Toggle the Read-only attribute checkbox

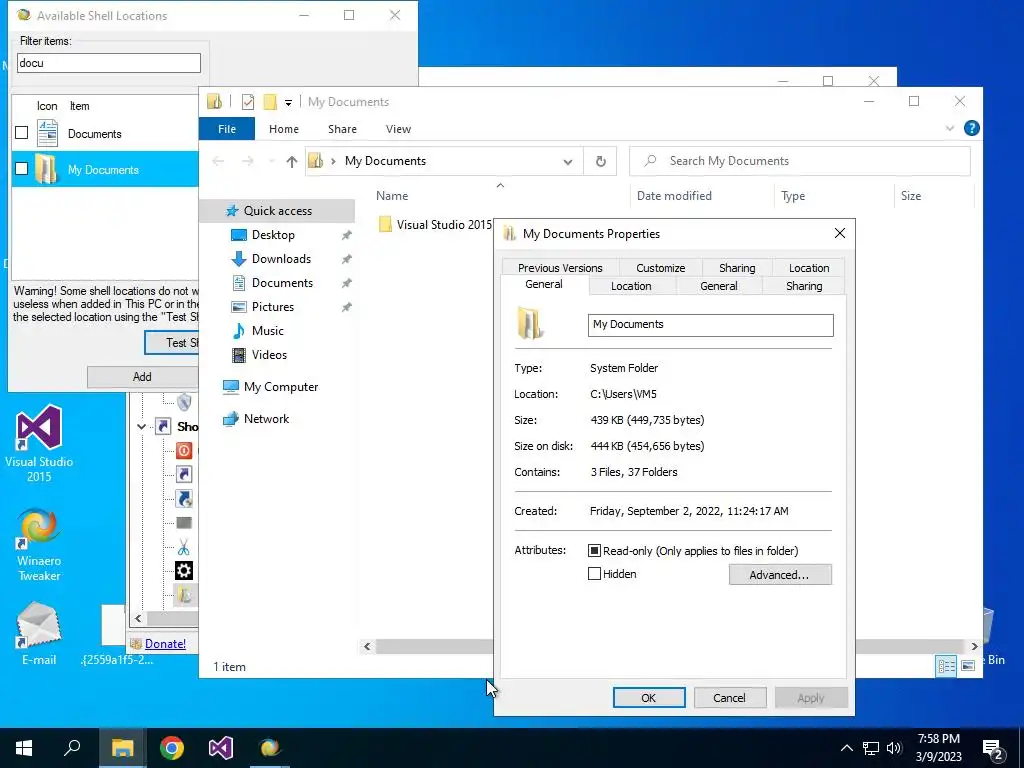click(x=594, y=551)
